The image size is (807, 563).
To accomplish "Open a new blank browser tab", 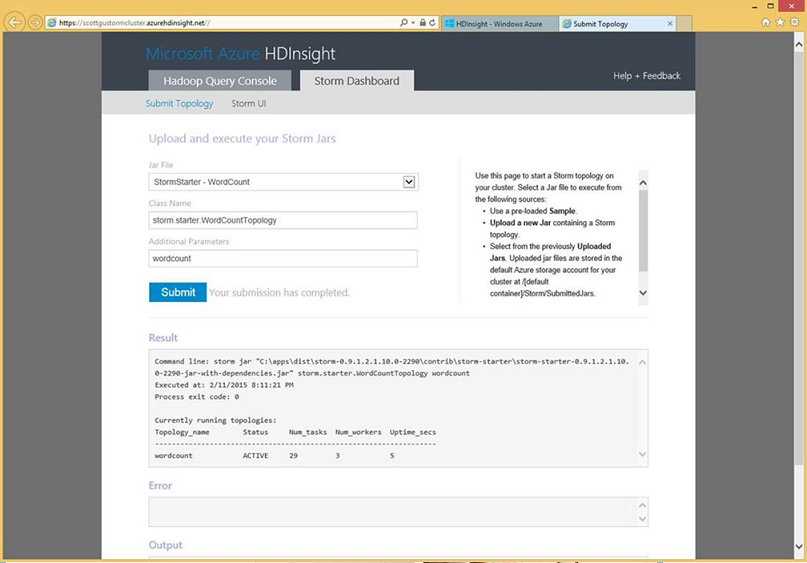I will click(x=684, y=24).
